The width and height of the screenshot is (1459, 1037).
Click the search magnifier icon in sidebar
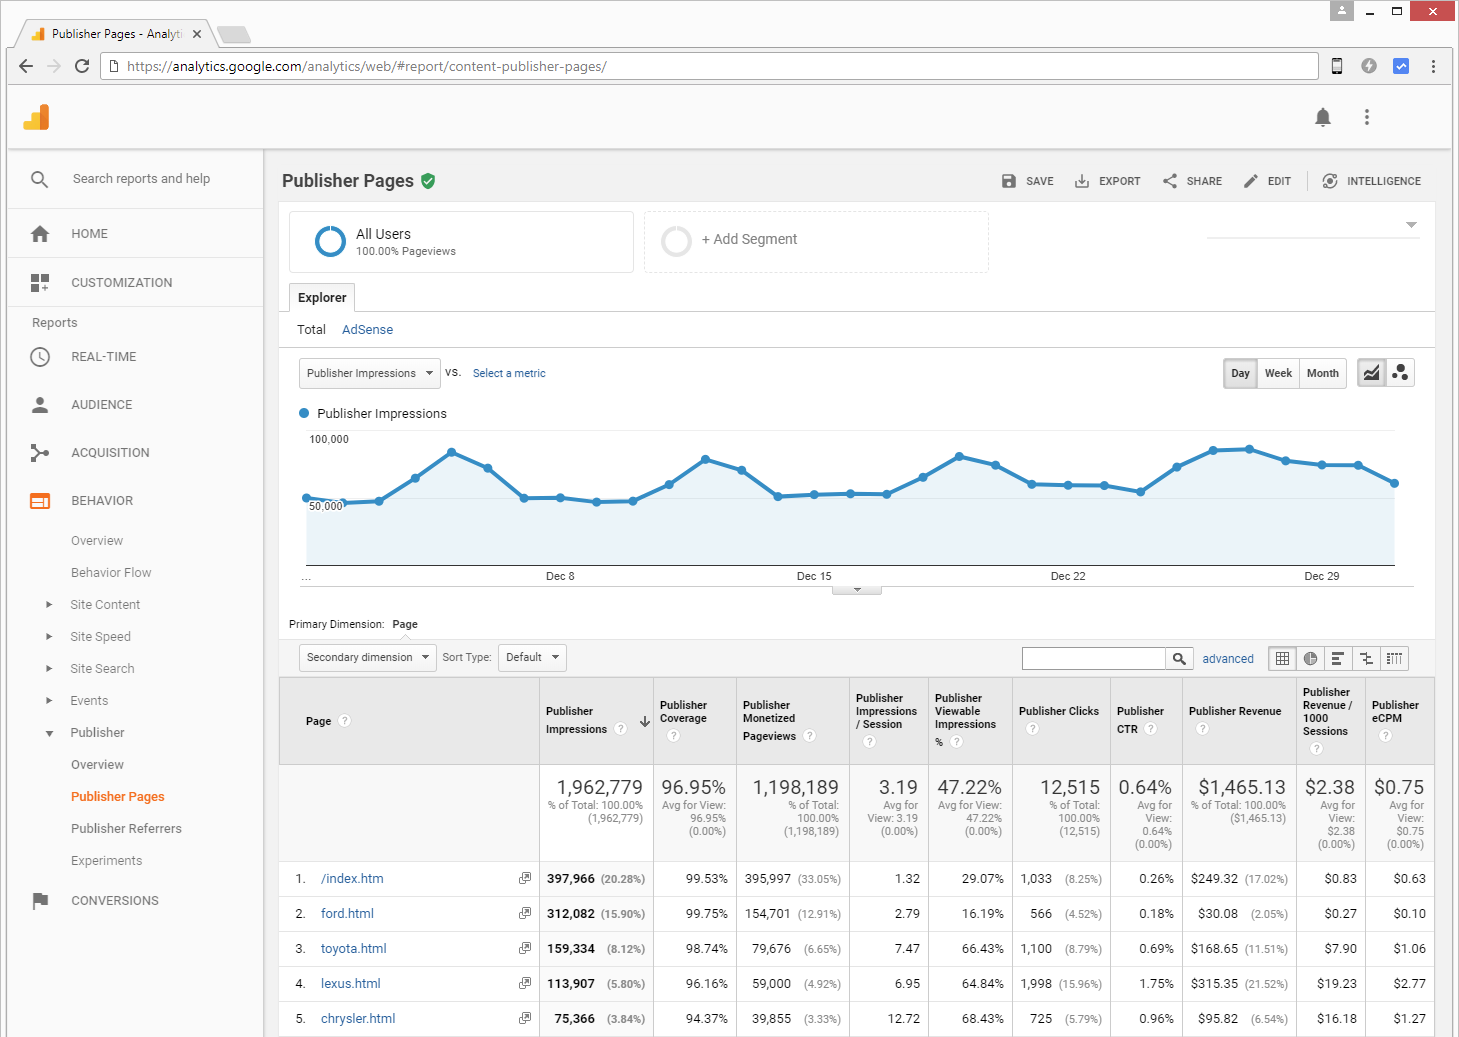click(39, 179)
